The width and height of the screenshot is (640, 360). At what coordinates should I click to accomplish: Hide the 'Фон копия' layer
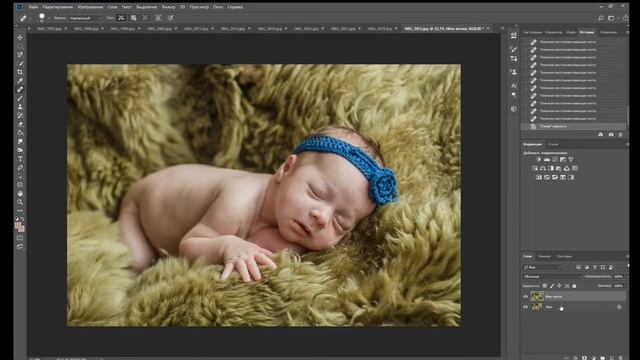526,296
